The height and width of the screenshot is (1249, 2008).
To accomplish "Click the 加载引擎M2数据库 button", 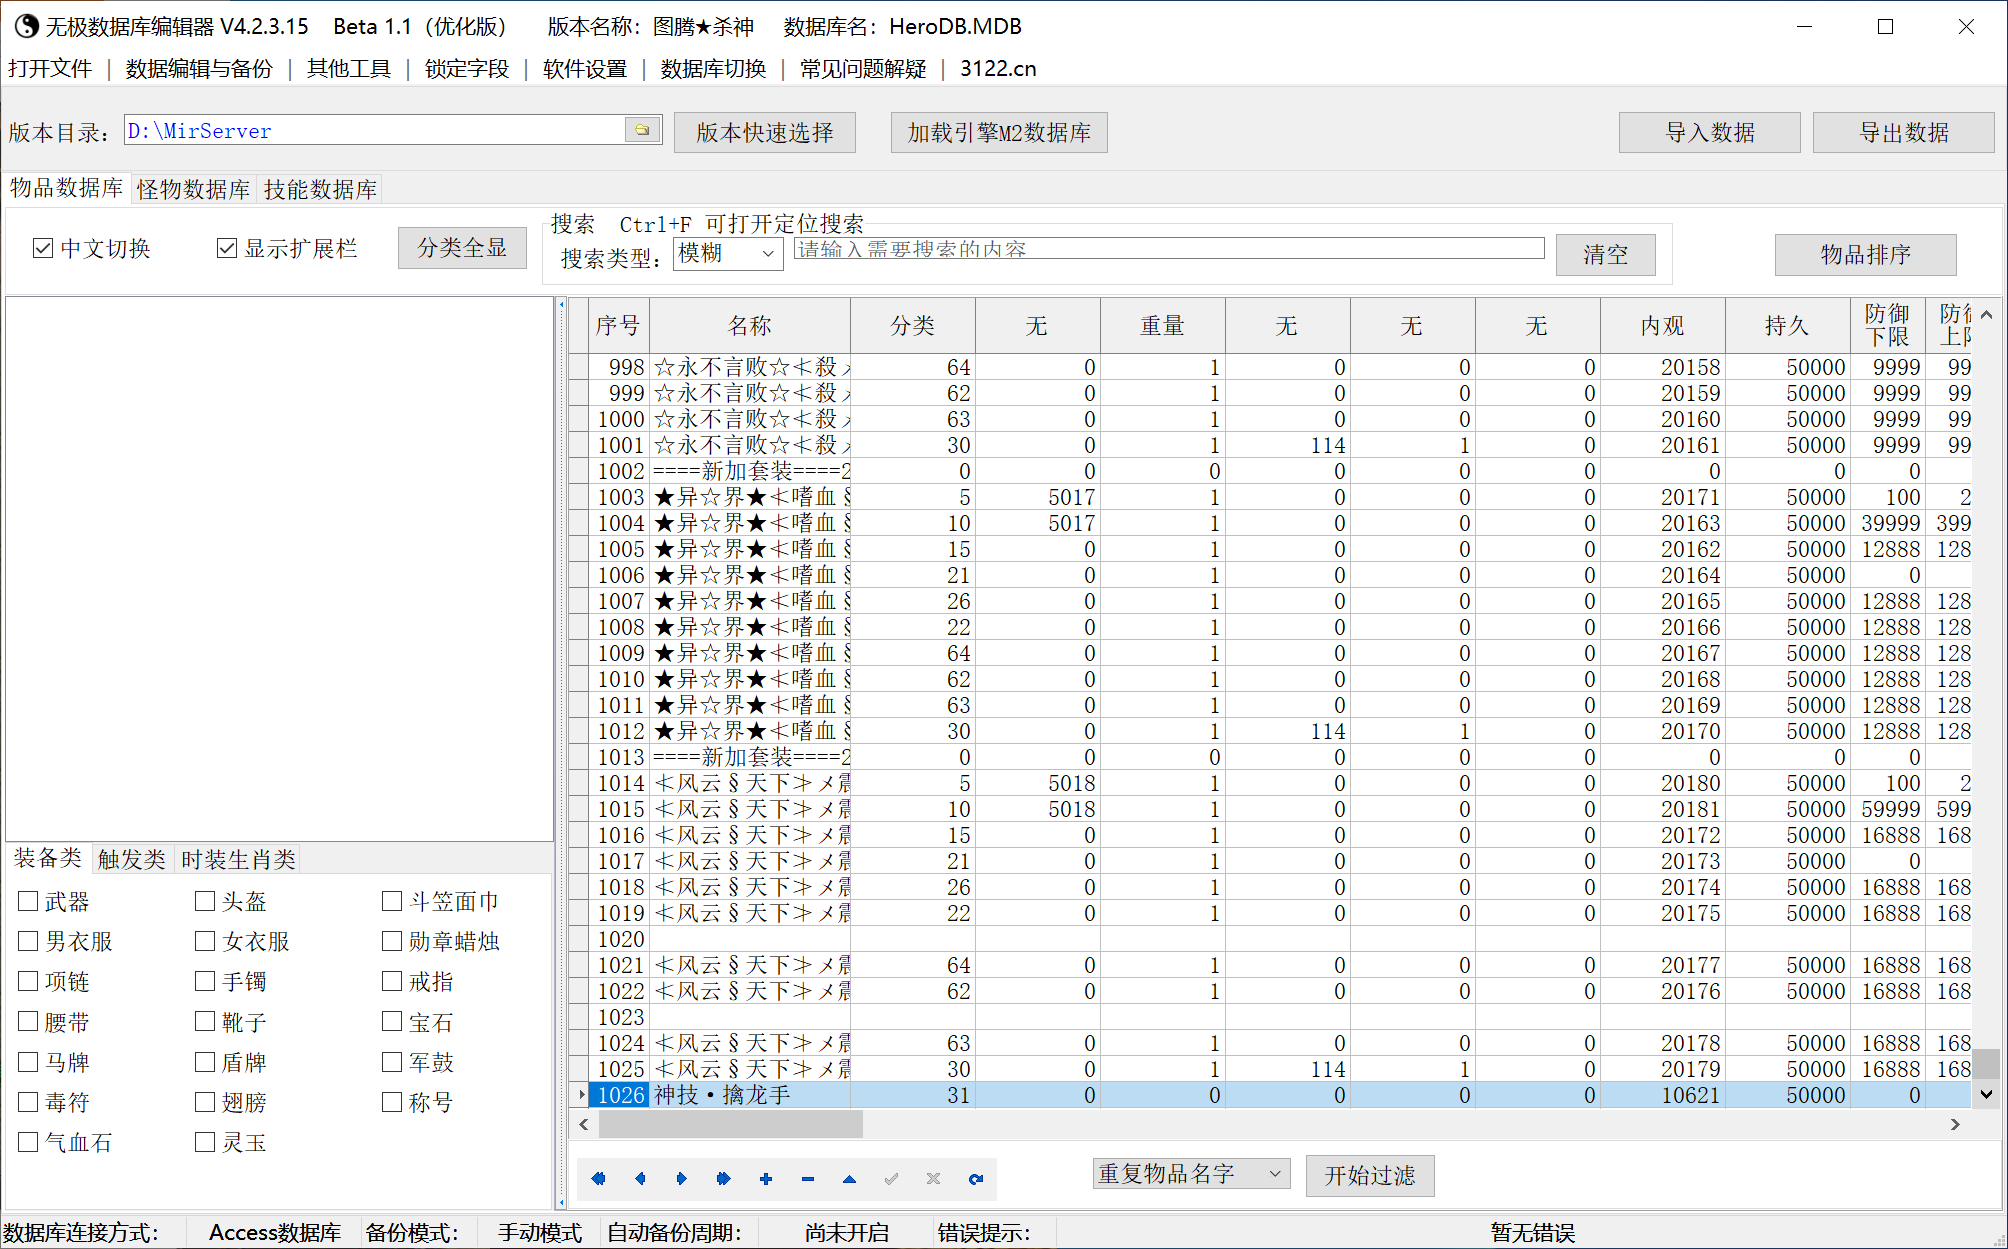I will pyautogui.click(x=999, y=132).
